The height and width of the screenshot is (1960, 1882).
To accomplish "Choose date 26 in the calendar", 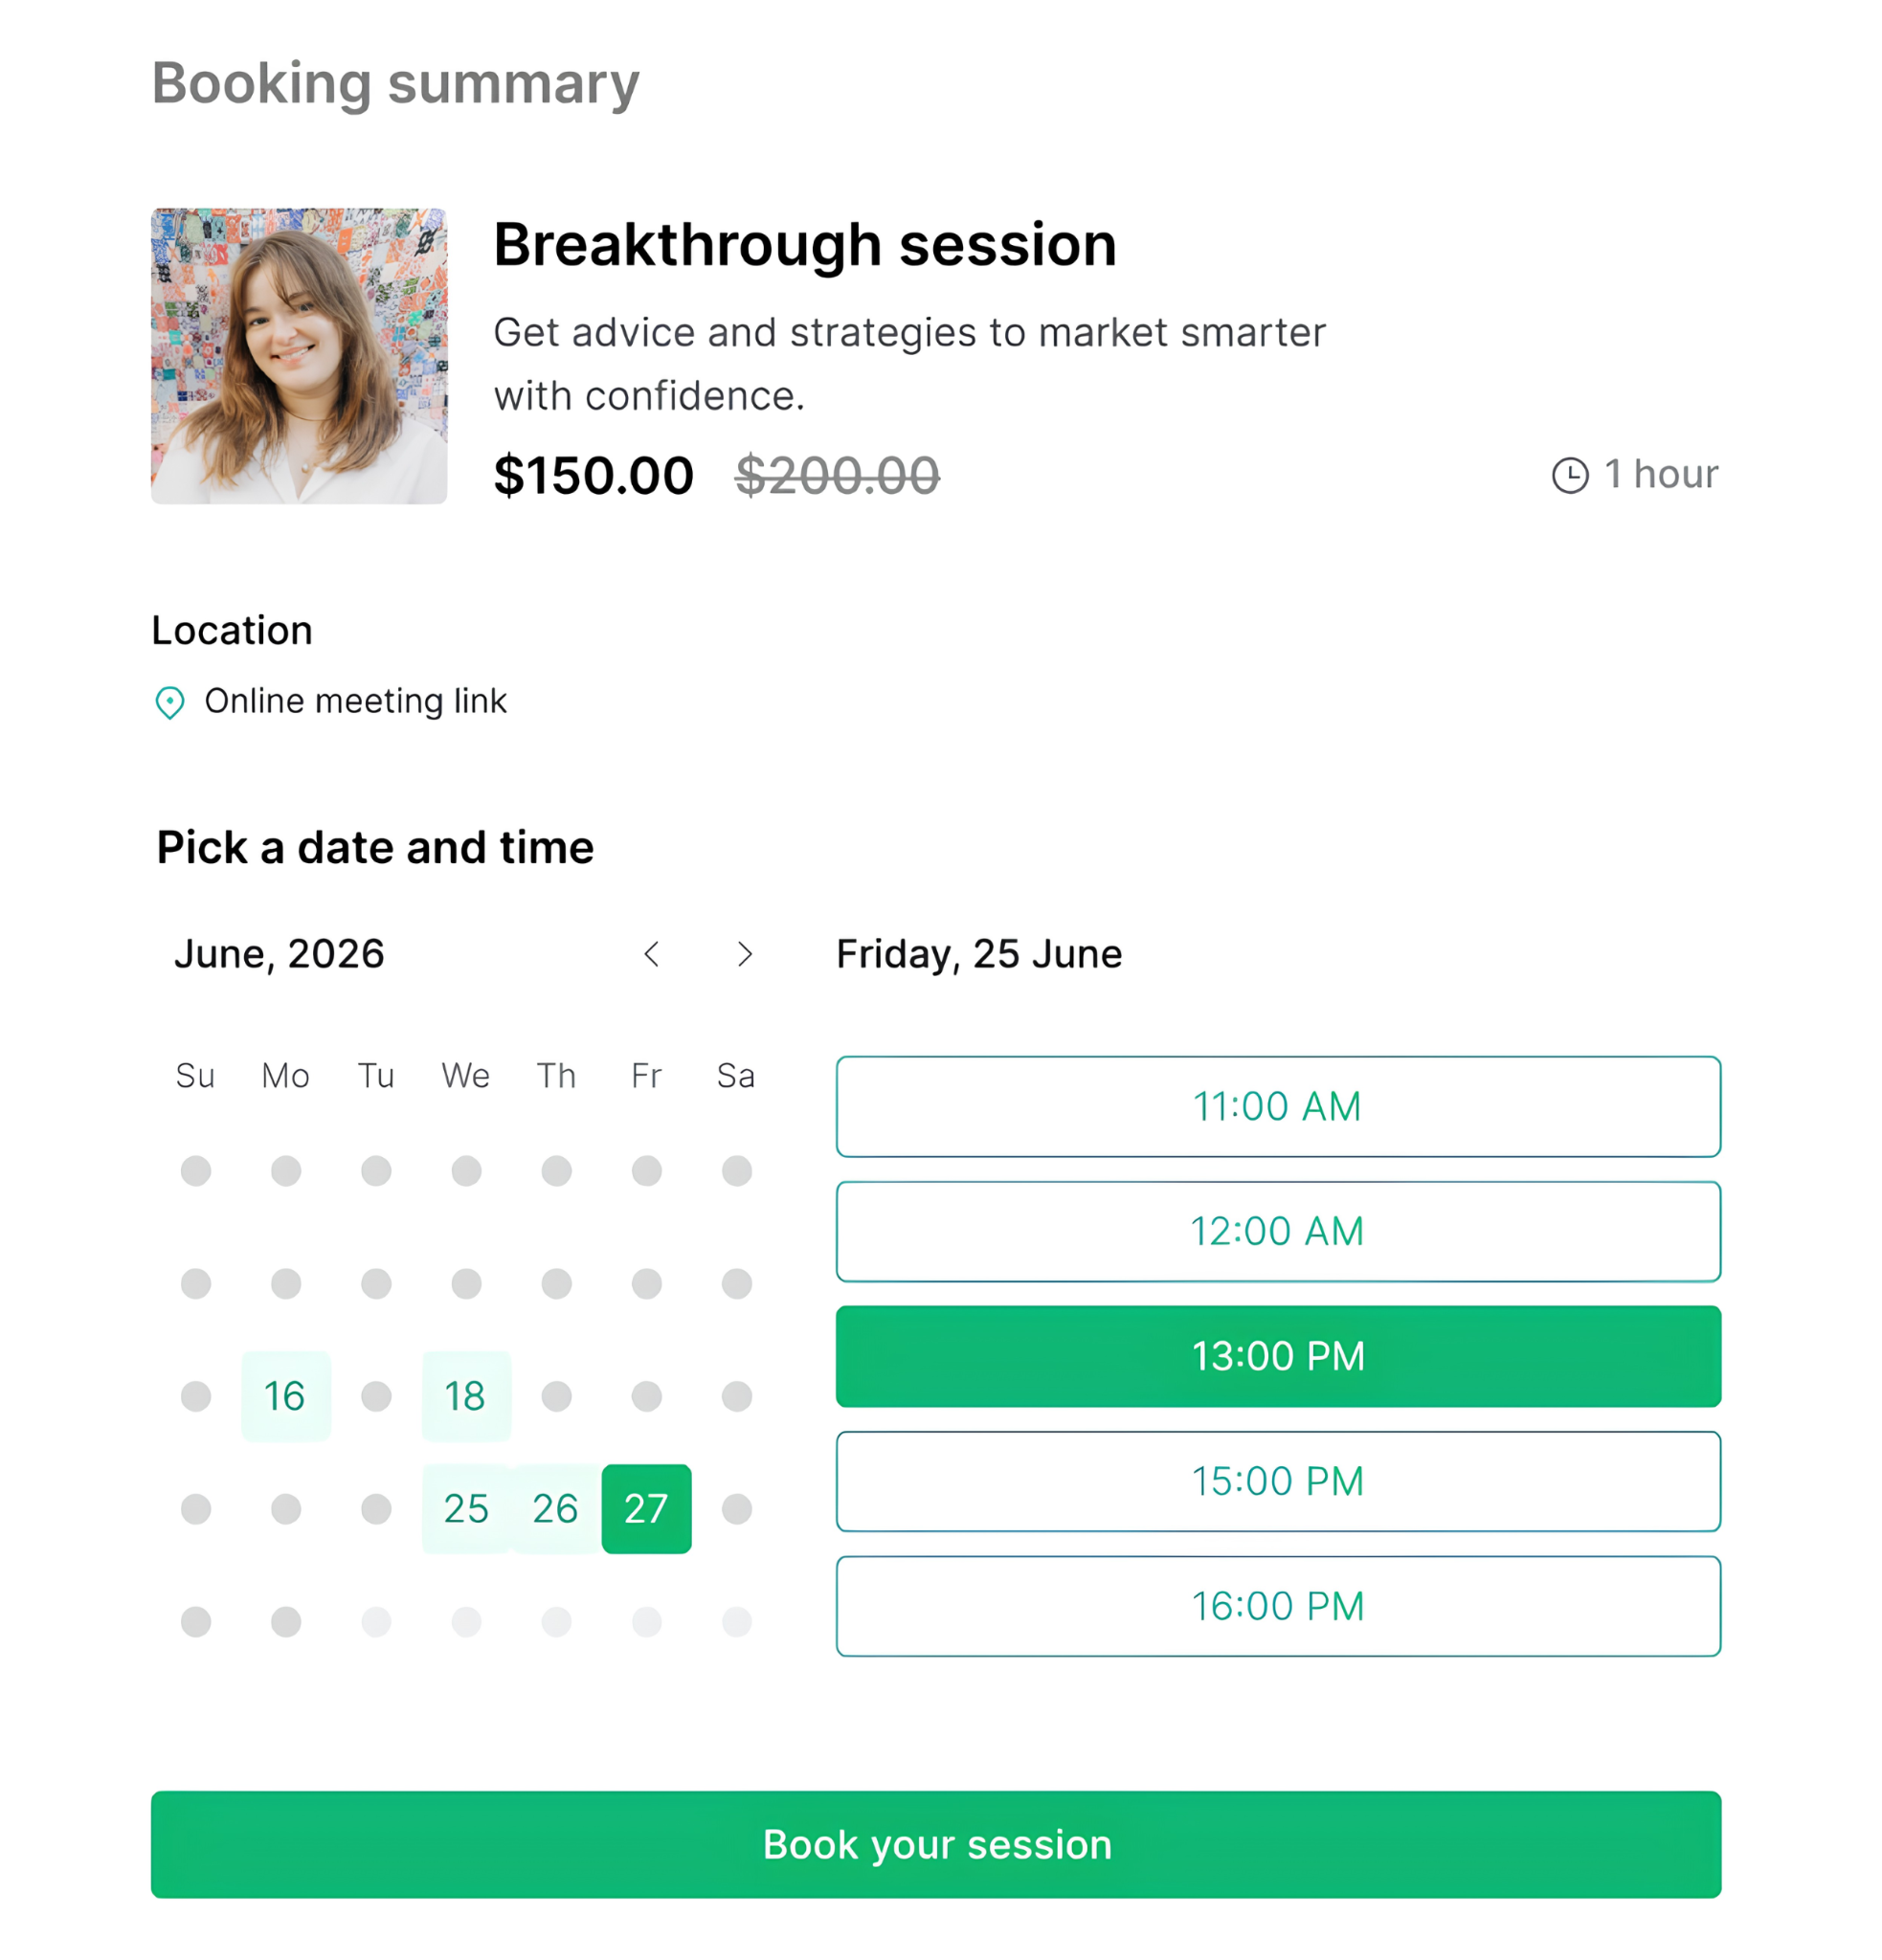I will pyautogui.click(x=556, y=1509).
